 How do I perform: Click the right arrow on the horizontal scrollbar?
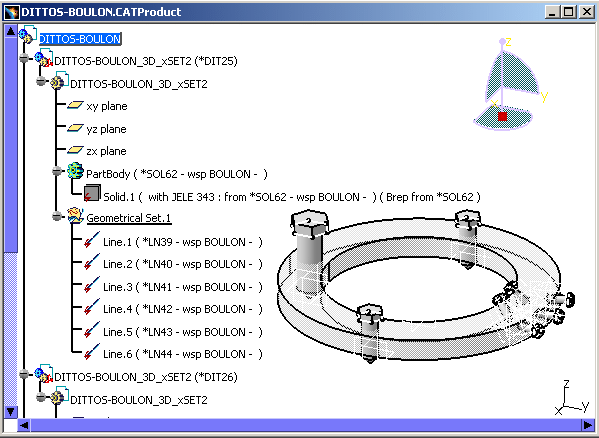588,425
